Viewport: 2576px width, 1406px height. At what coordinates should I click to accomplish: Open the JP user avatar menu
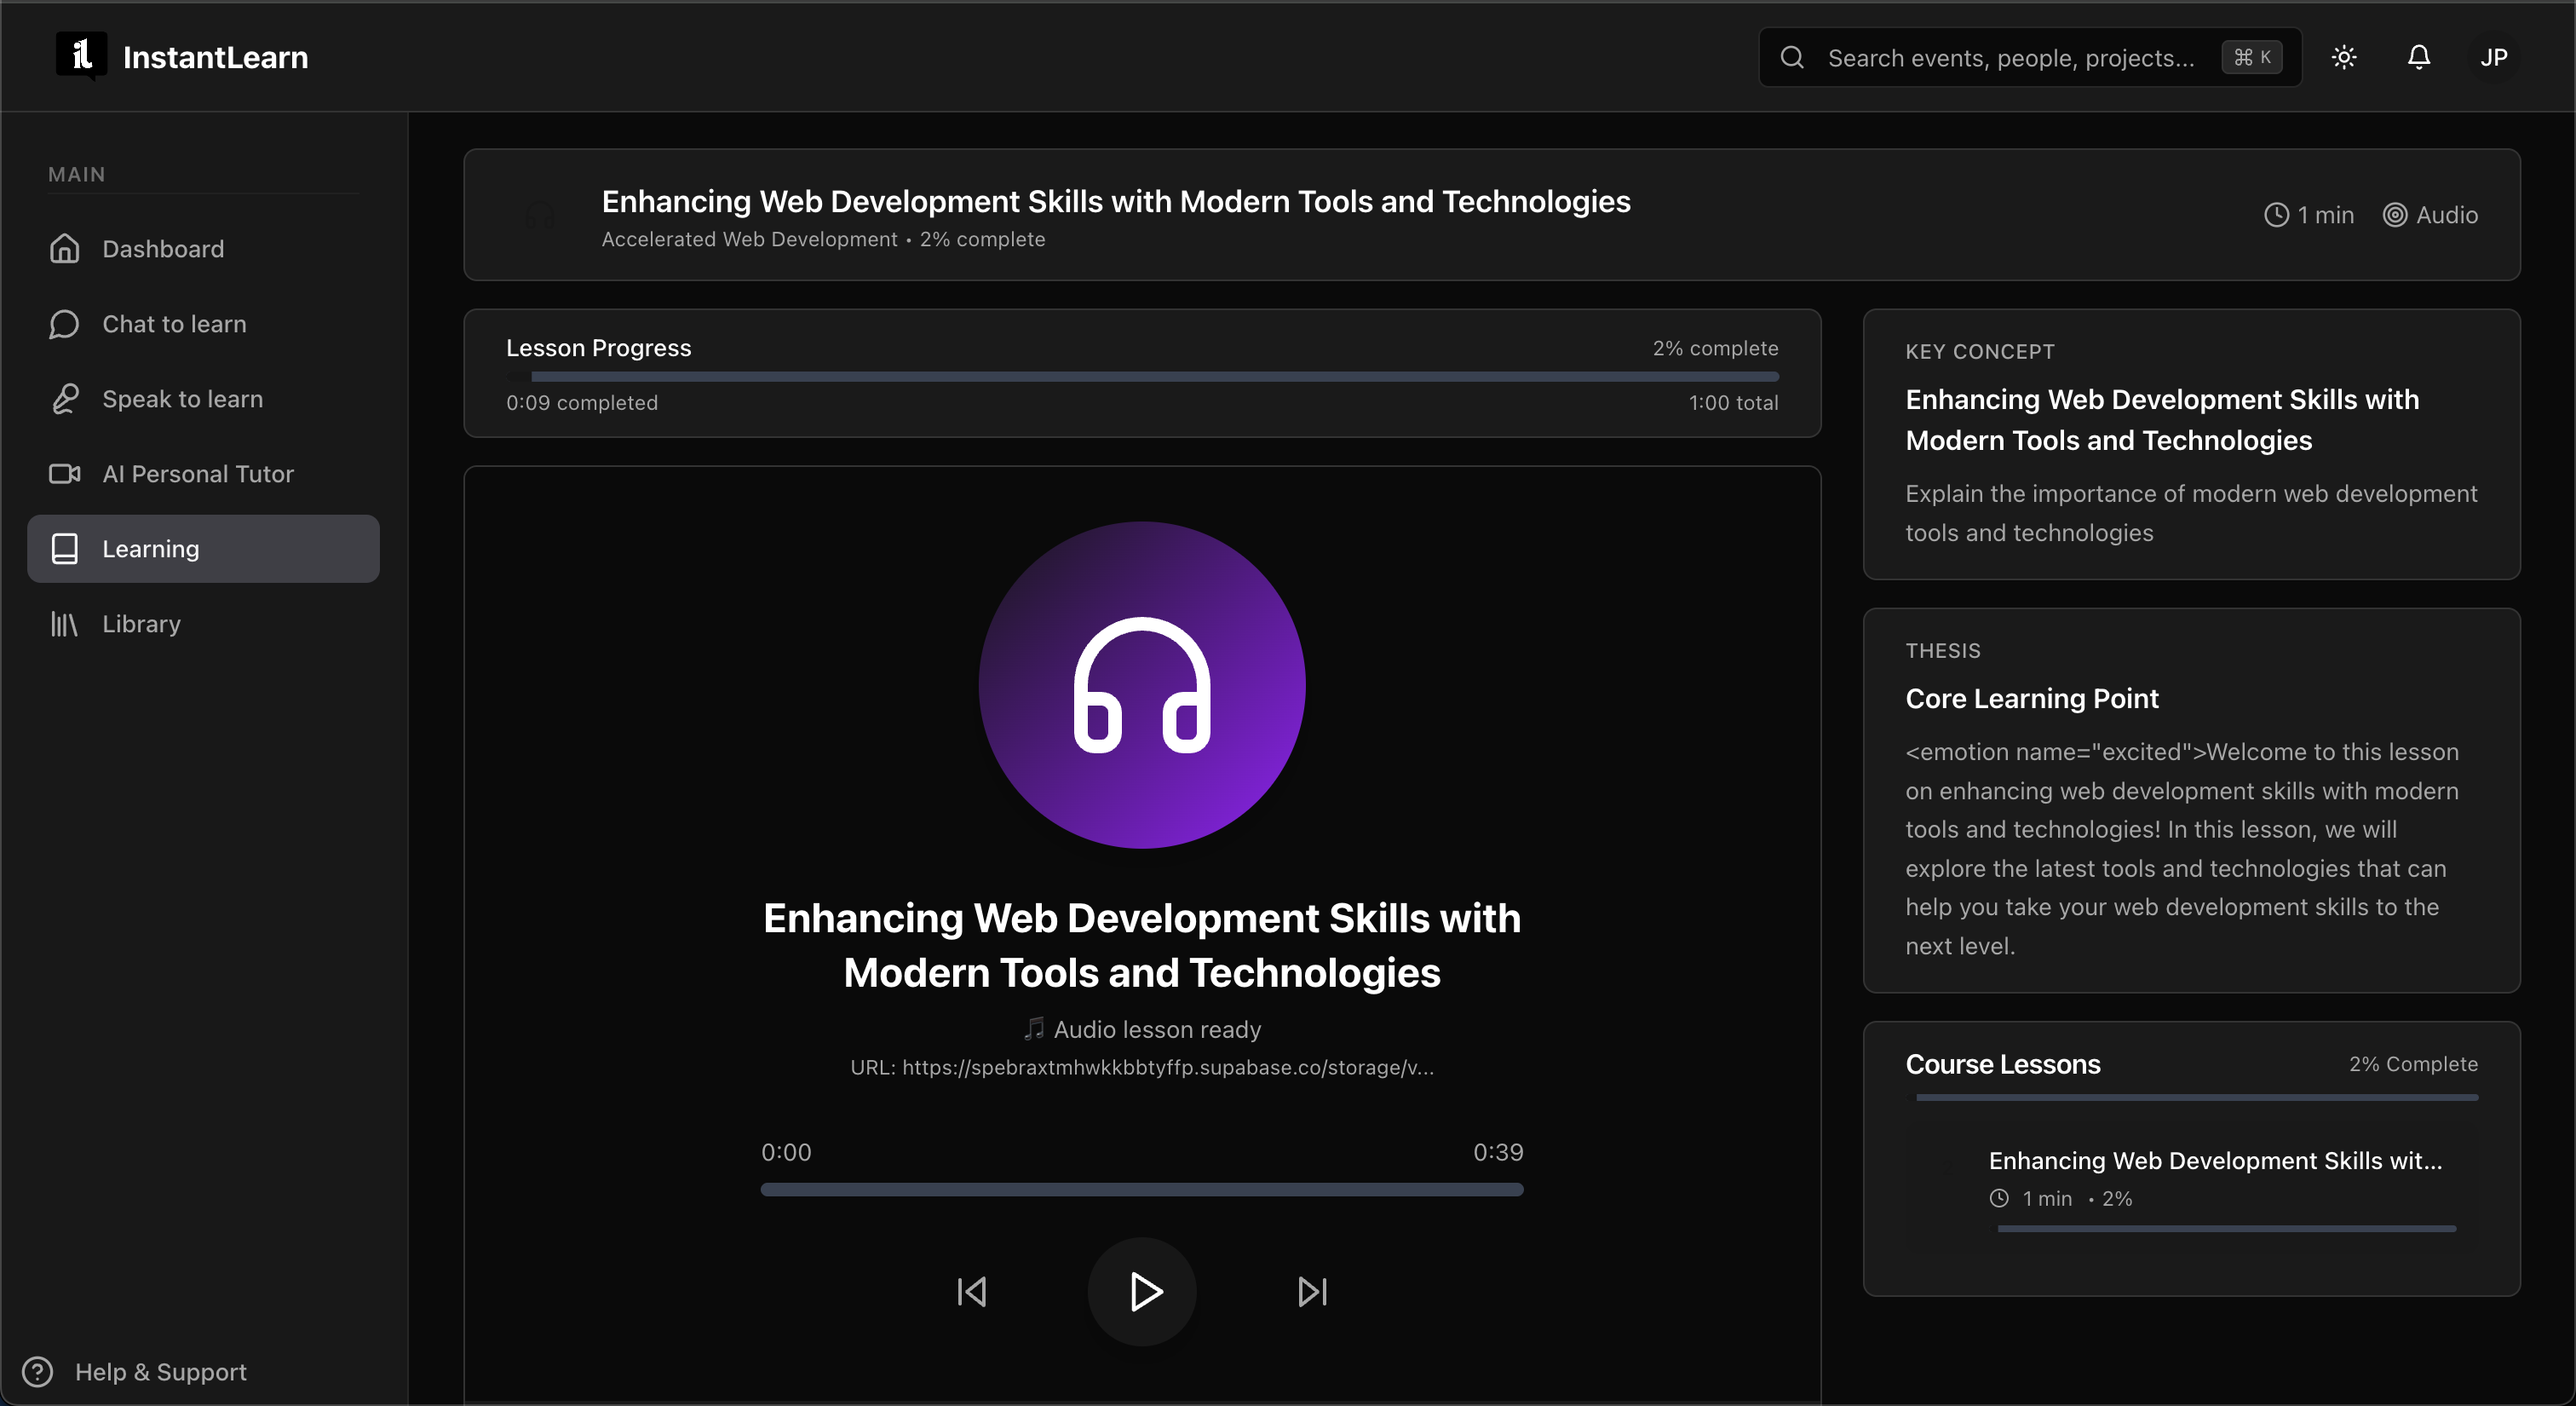(x=2493, y=57)
